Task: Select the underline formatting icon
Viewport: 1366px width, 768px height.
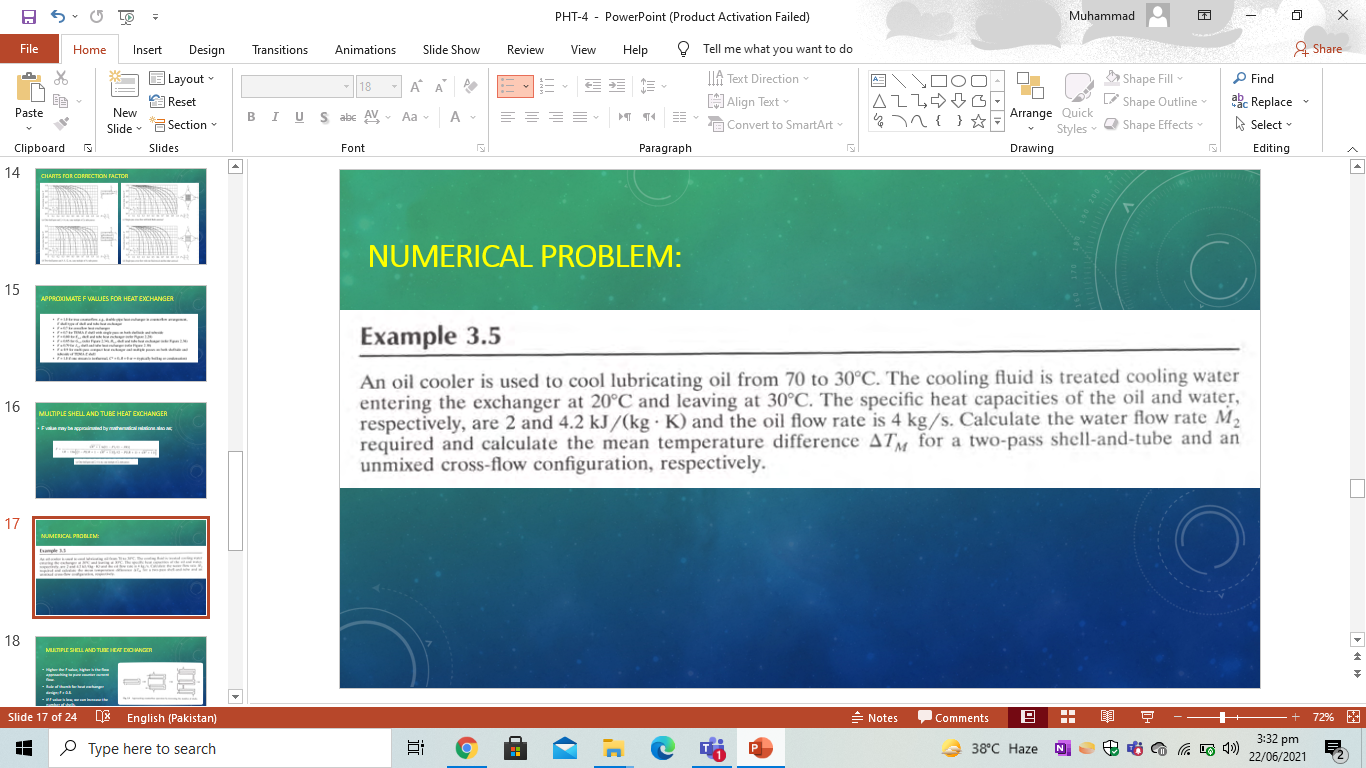Action: click(297, 117)
